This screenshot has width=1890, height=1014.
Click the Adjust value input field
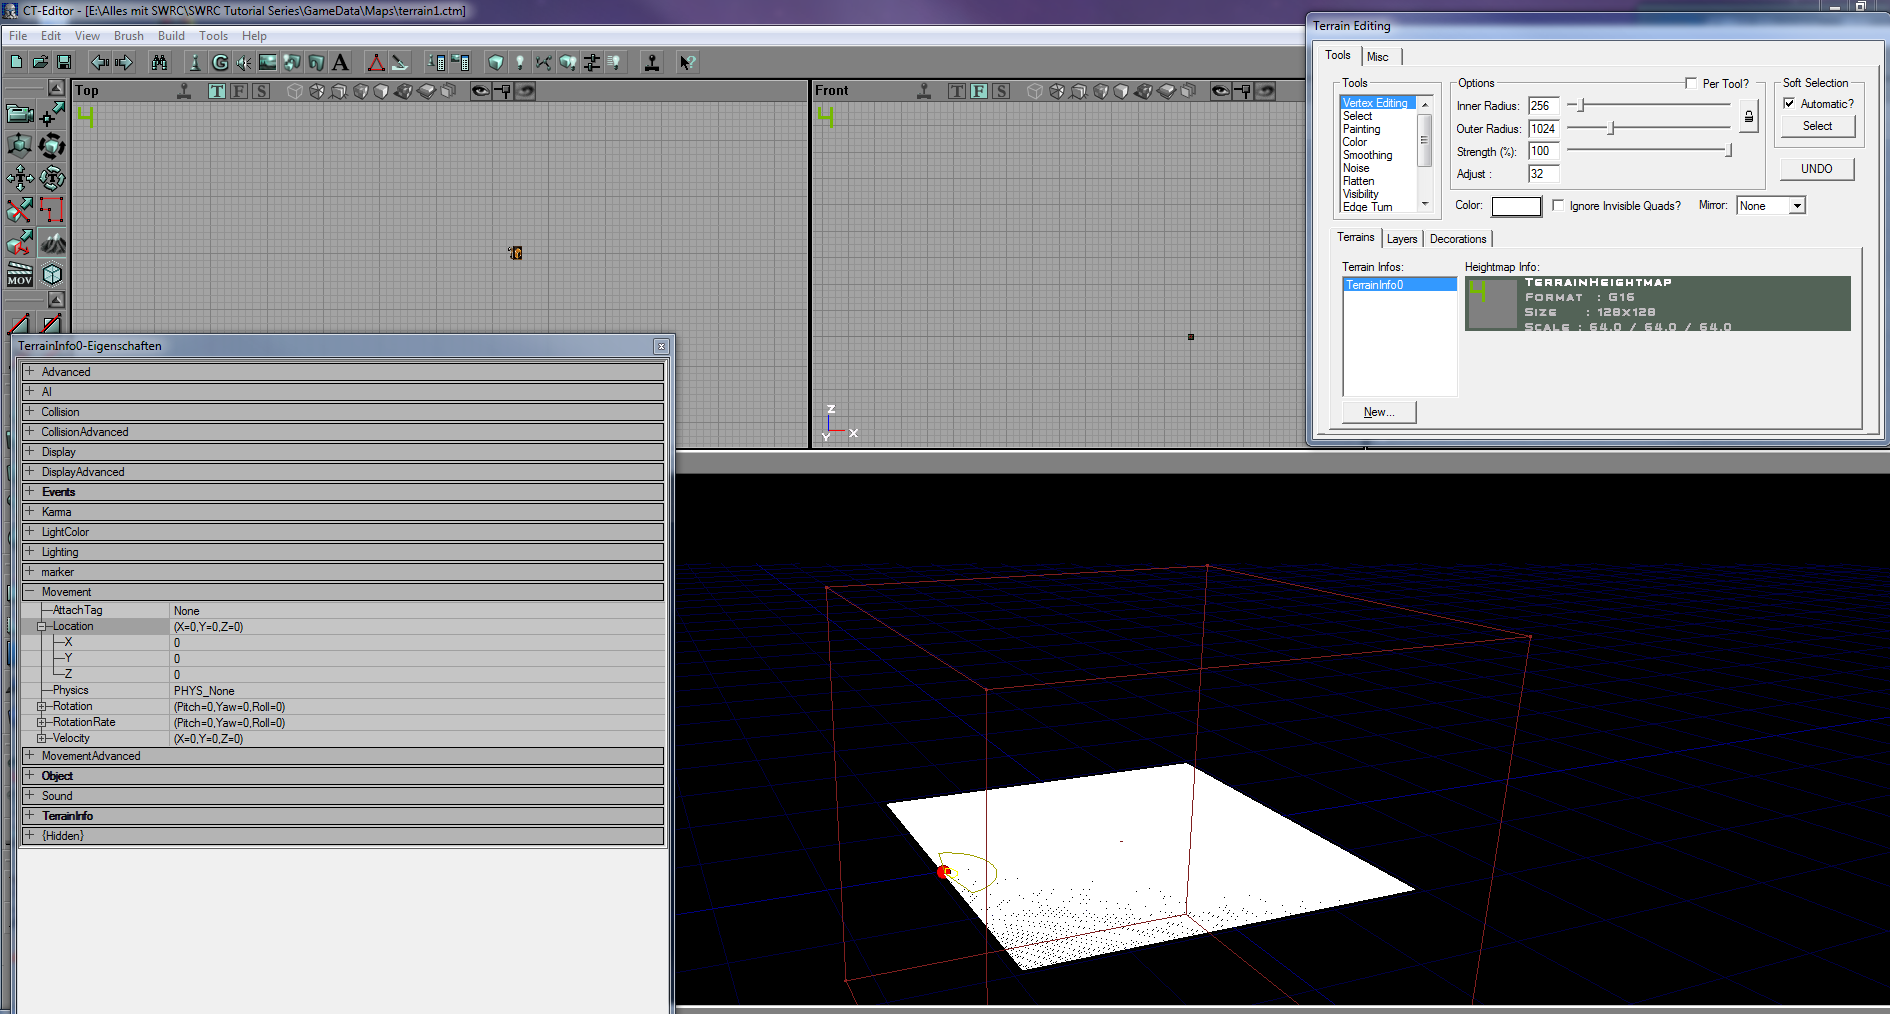(1543, 174)
